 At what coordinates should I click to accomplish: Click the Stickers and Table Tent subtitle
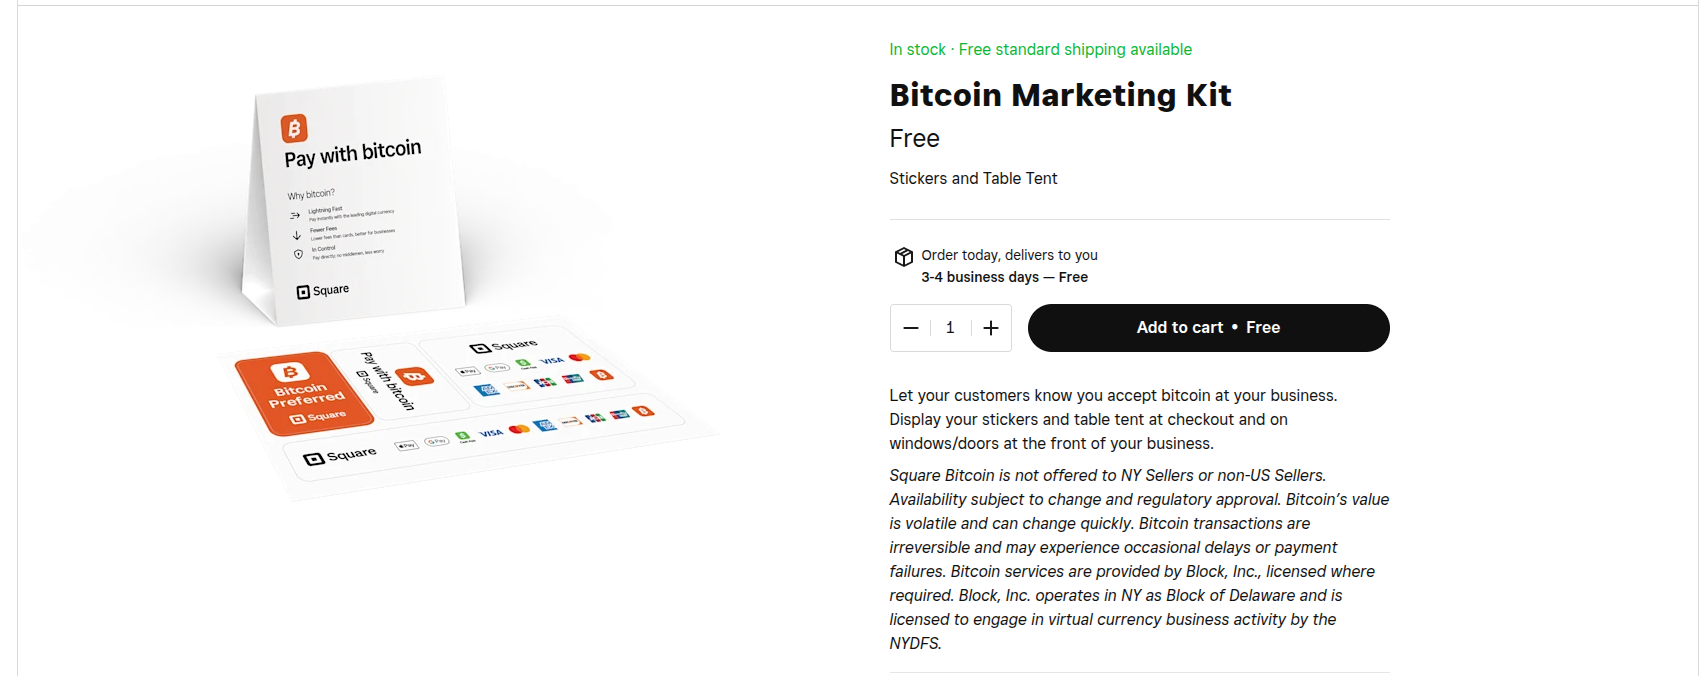(x=973, y=179)
